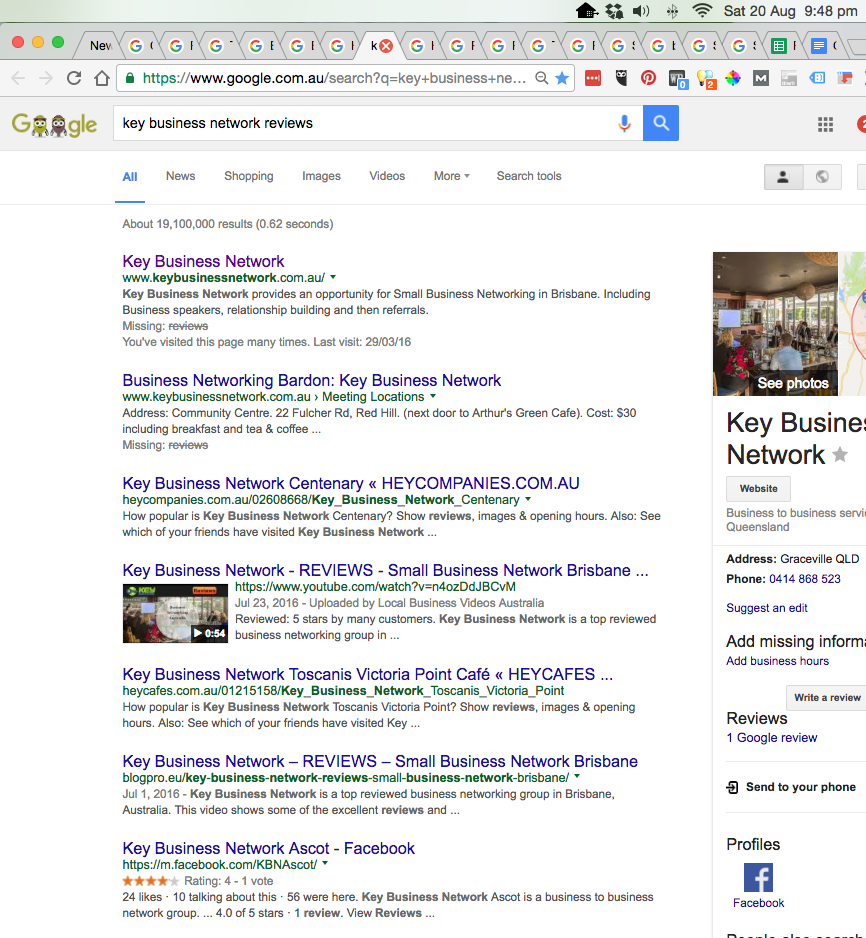Click the Bluetooth icon in menu bar
This screenshot has height=938, width=866.
672,11
